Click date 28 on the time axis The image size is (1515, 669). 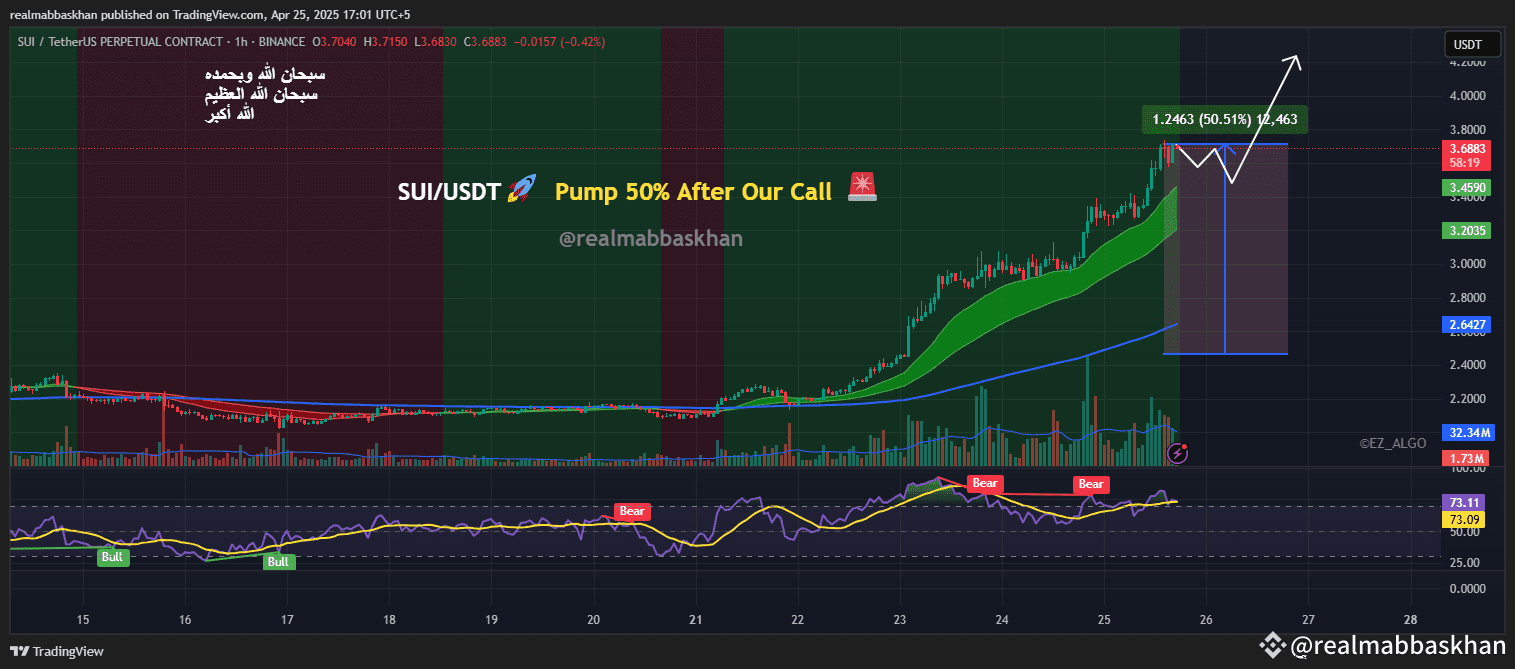pos(1410,619)
